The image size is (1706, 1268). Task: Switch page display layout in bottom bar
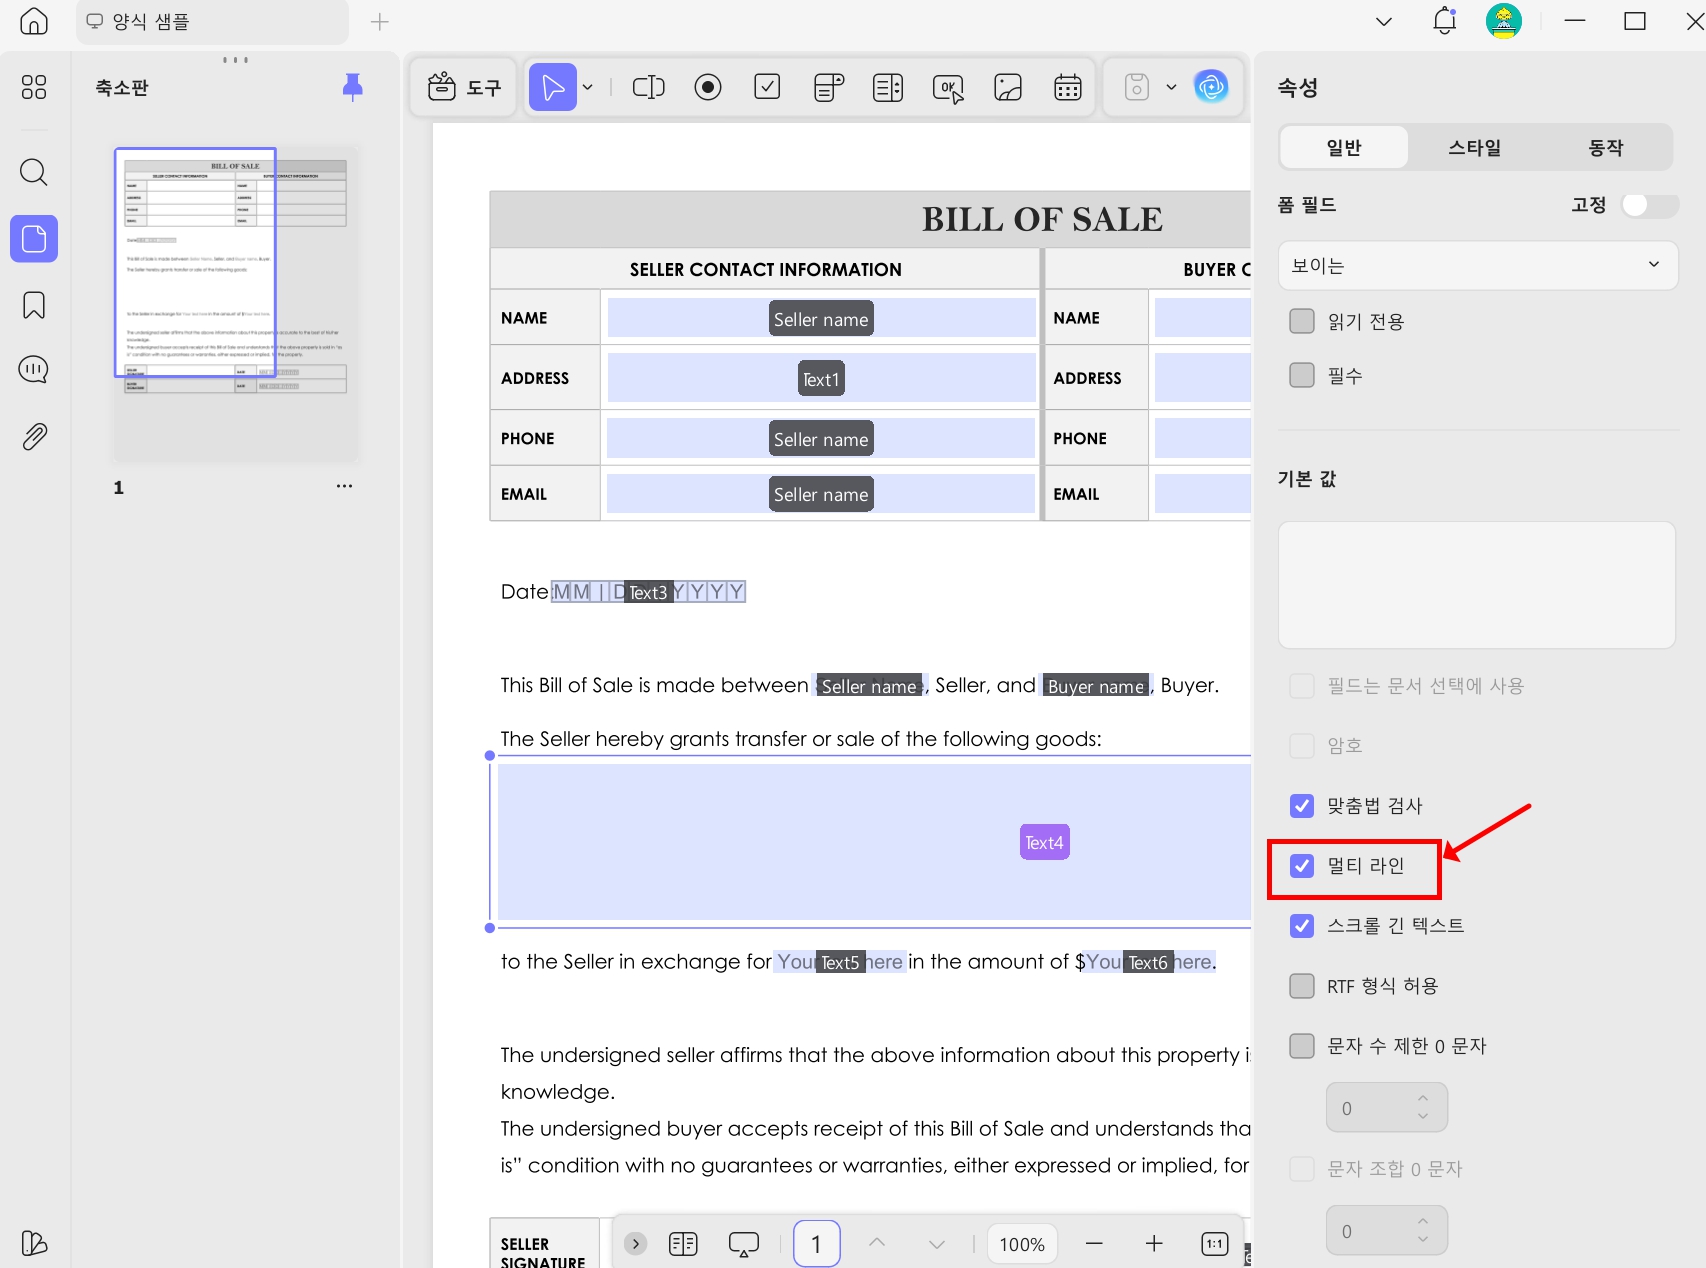click(683, 1244)
